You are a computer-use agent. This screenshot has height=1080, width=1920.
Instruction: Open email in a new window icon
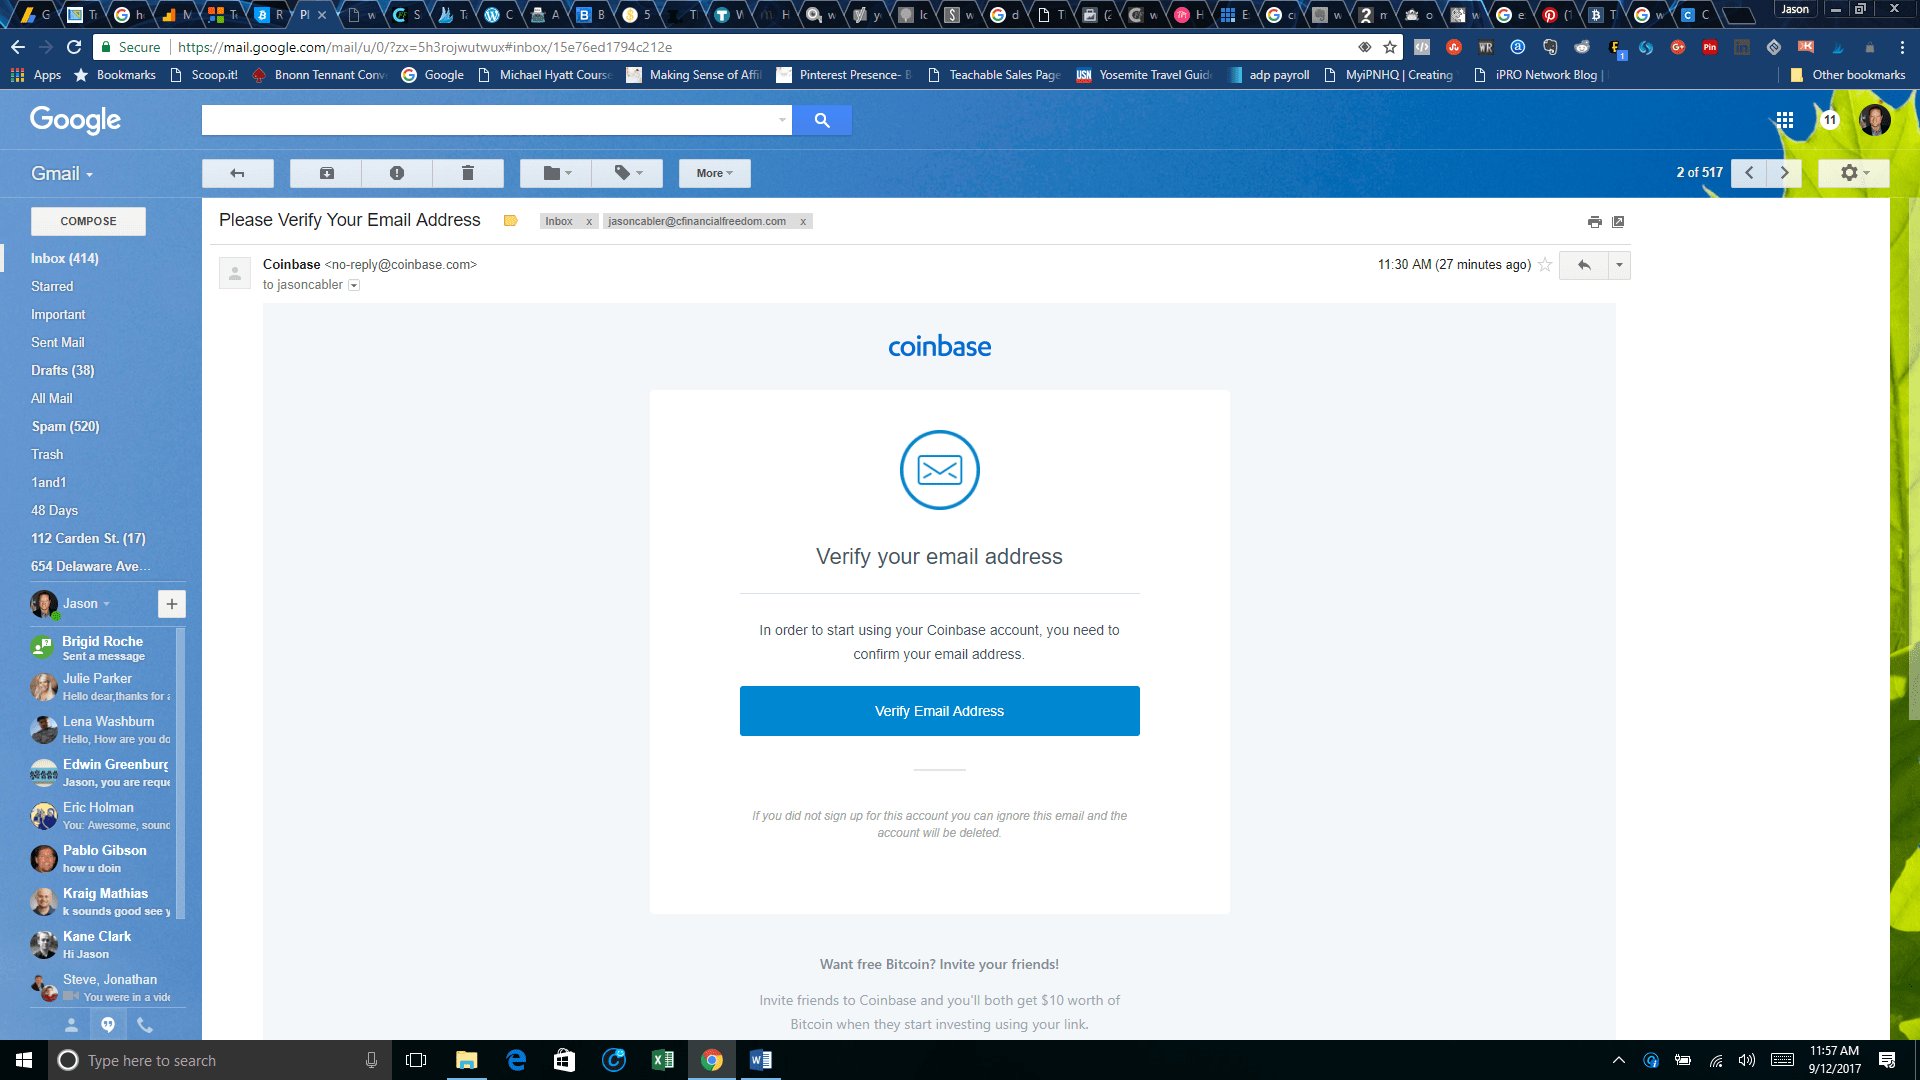(x=1618, y=222)
